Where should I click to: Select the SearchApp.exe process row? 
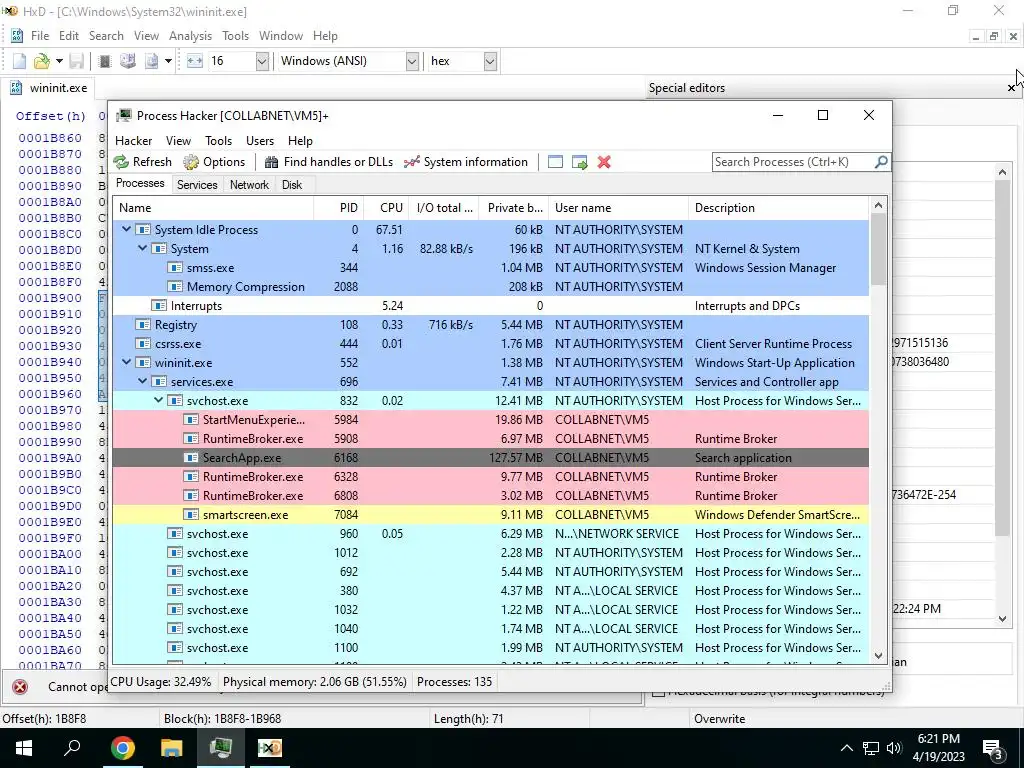pos(490,458)
